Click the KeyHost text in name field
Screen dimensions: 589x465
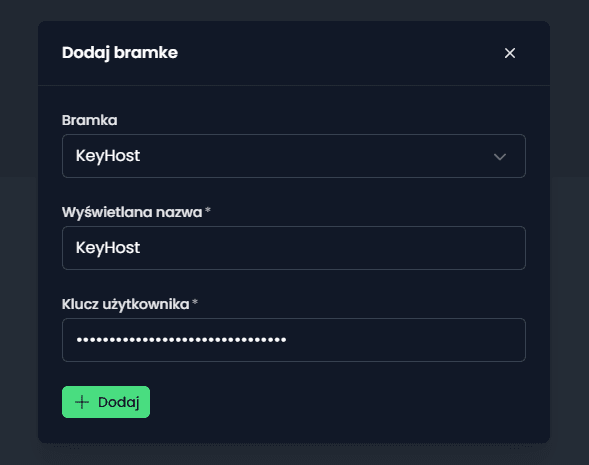pyautogui.click(x=108, y=248)
